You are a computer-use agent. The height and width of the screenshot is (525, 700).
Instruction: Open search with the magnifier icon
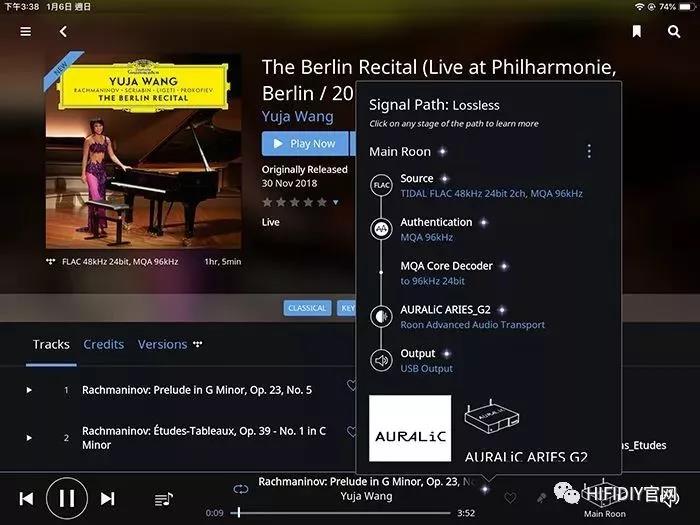[674, 31]
